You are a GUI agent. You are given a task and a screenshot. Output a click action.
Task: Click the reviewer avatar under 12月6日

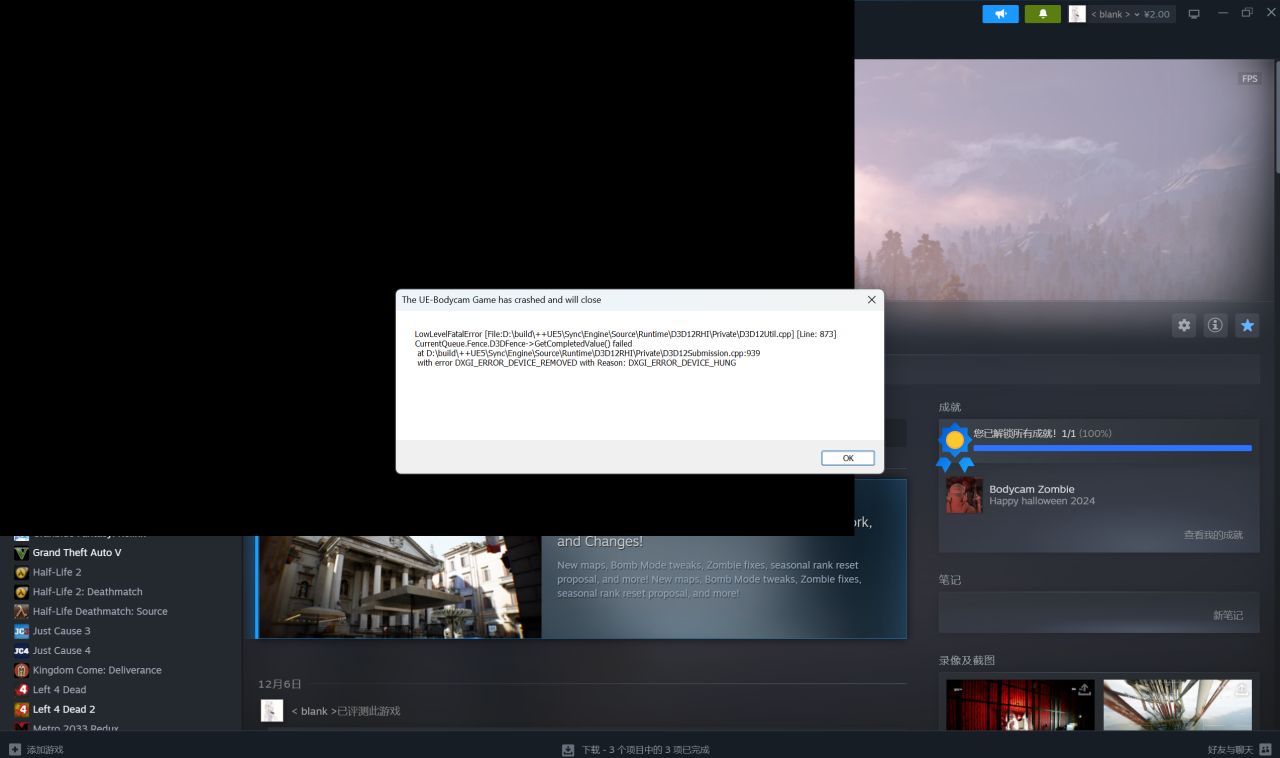pos(272,710)
